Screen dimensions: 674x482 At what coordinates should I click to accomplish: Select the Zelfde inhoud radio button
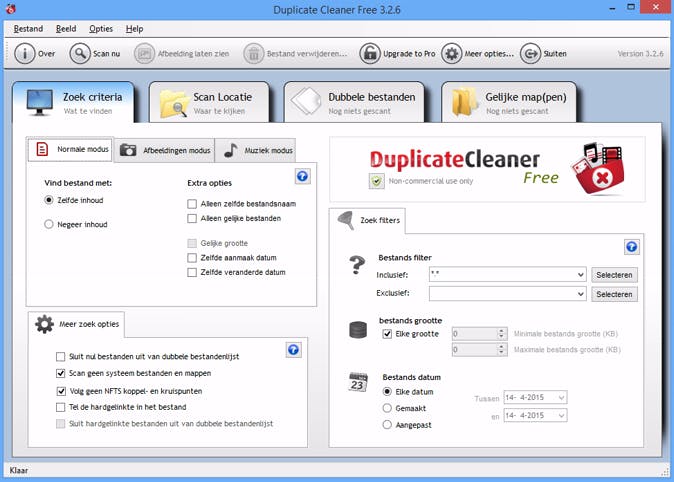point(49,200)
